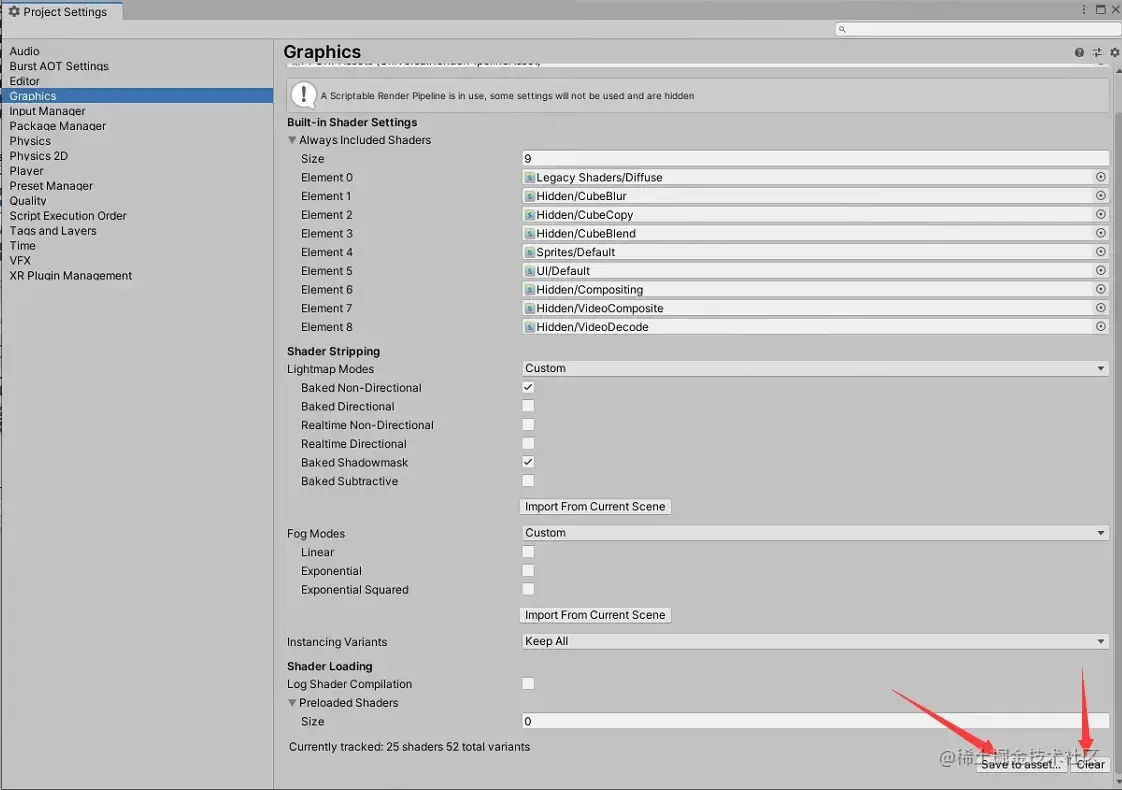Click the Project Settings tab
The height and width of the screenshot is (790, 1122).
click(62, 11)
